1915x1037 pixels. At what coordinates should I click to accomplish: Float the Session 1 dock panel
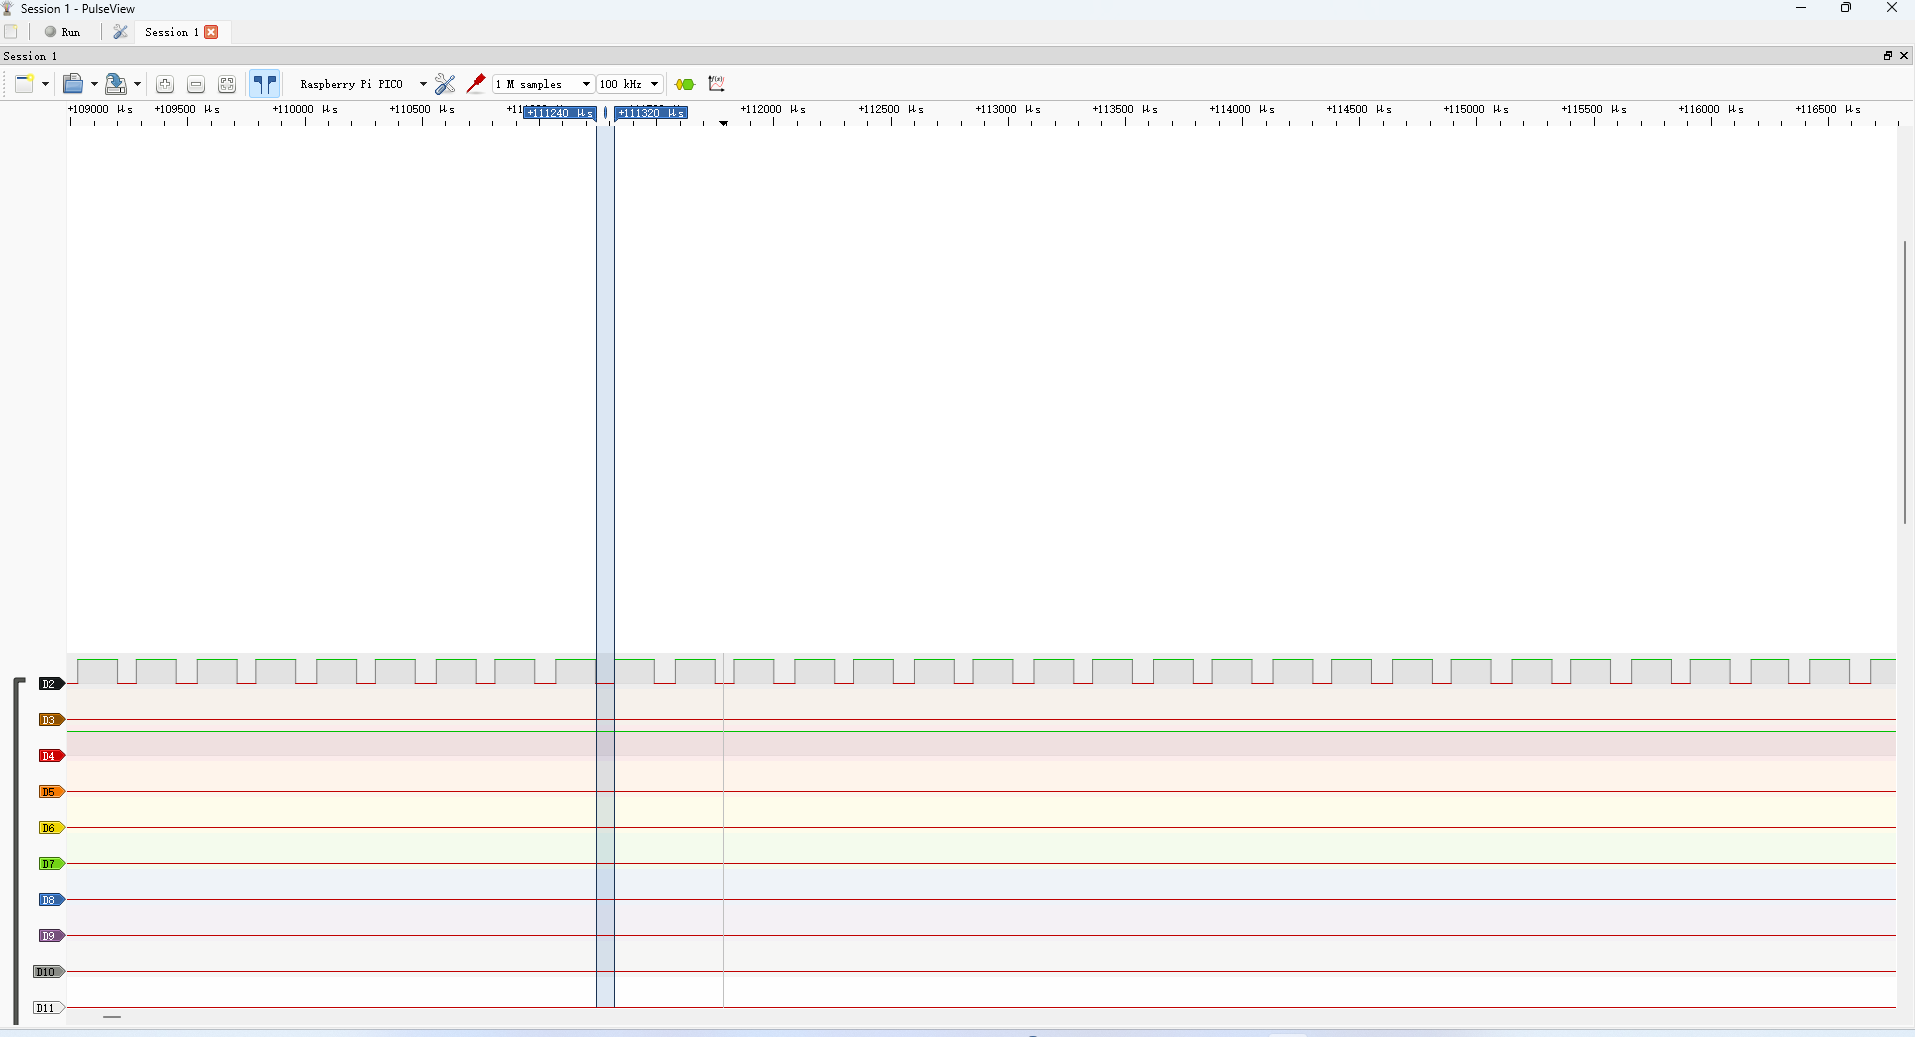click(1888, 56)
